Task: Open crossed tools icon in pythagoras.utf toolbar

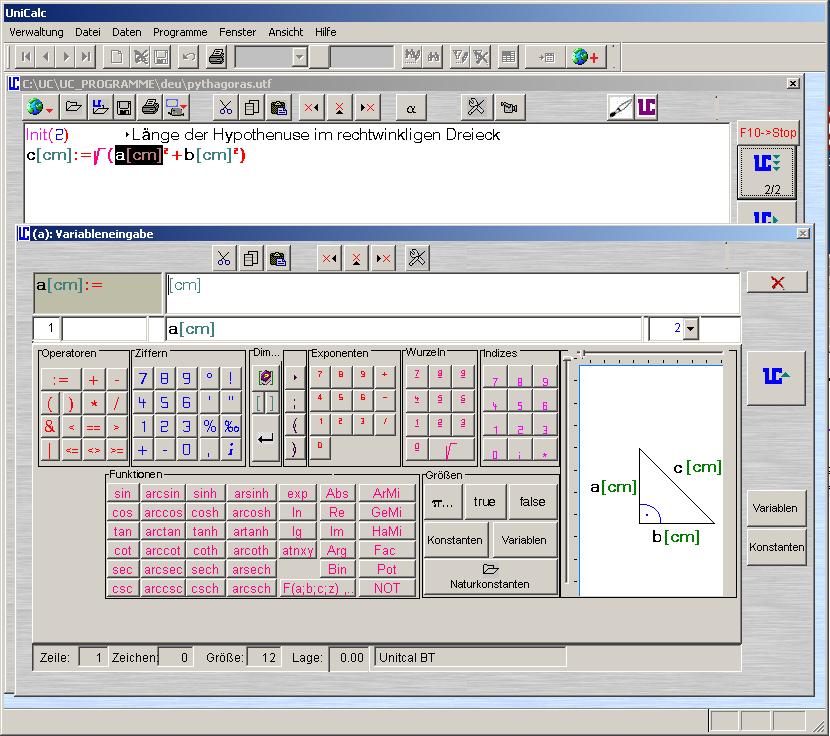Action: click(476, 107)
